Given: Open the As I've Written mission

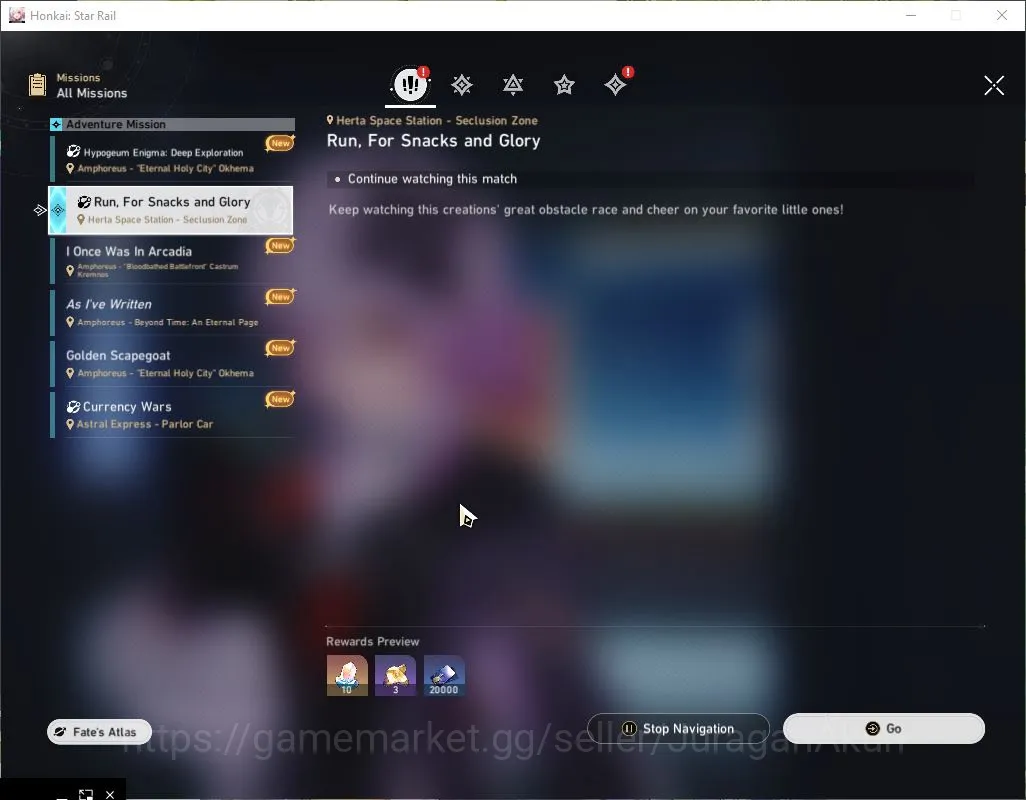Looking at the screenshot, I should (173, 312).
